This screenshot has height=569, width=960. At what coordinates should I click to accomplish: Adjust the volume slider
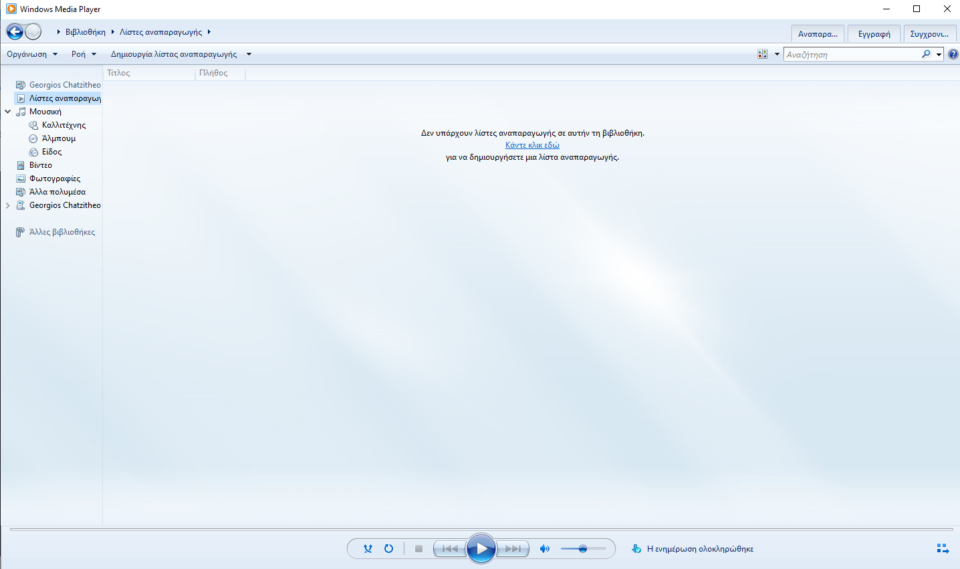(583, 549)
